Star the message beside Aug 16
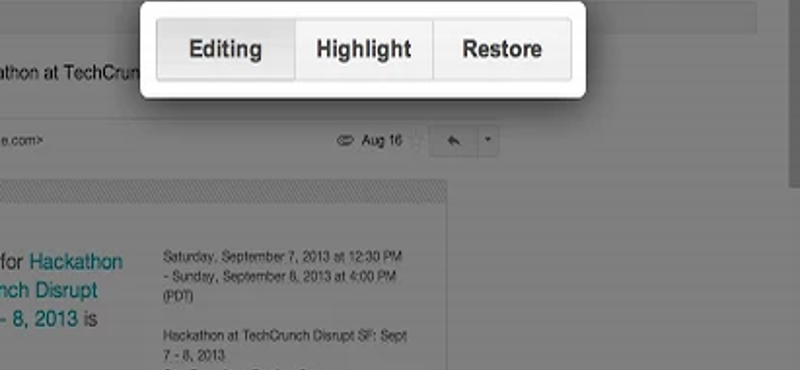The image size is (800, 370). (x=416, y=140)
